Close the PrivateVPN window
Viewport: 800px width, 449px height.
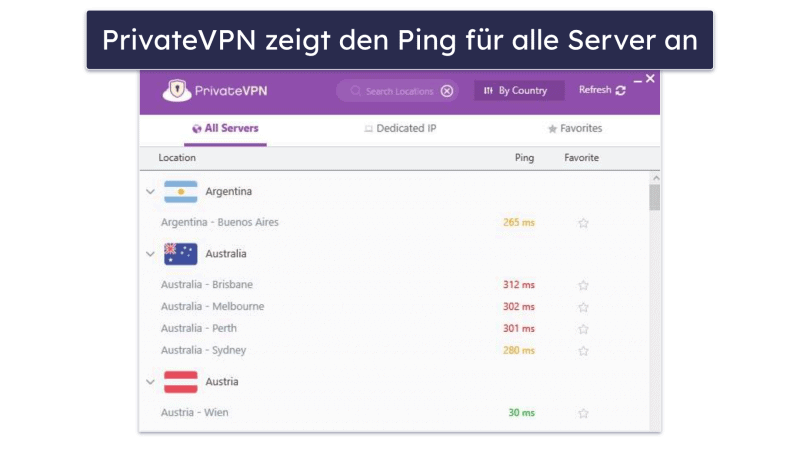tap(650, 79)
